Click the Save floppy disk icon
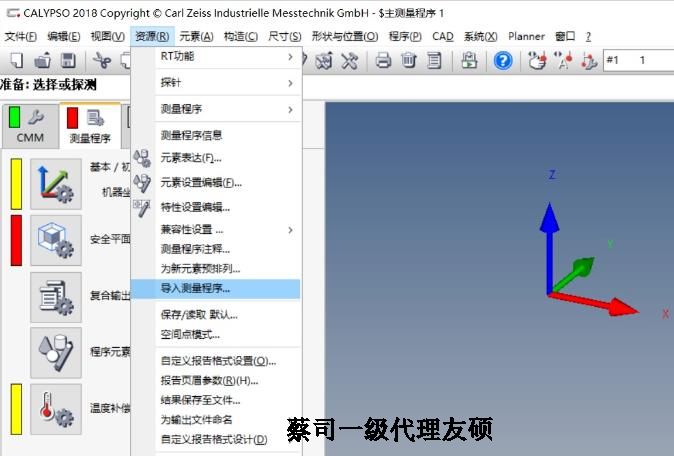Screen dimensions: 674x456 [x=68, y=60]
